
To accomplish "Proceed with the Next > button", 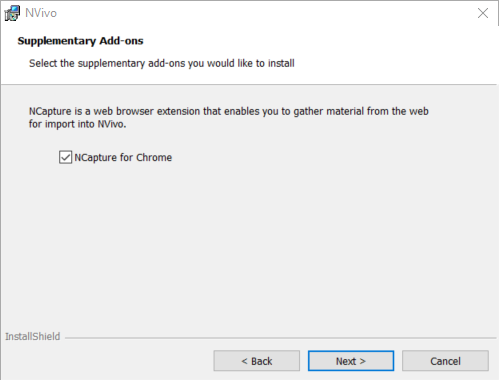I will (351, 361).
